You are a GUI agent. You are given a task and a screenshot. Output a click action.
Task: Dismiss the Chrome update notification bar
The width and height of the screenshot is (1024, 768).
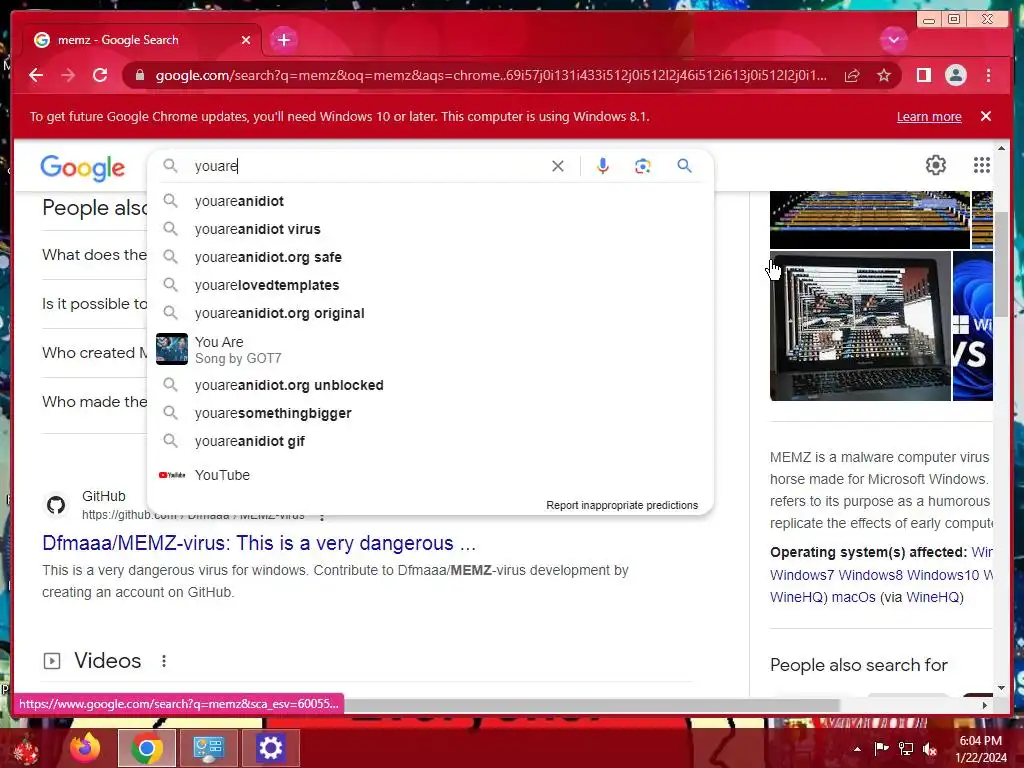click(x=985, y=116)
